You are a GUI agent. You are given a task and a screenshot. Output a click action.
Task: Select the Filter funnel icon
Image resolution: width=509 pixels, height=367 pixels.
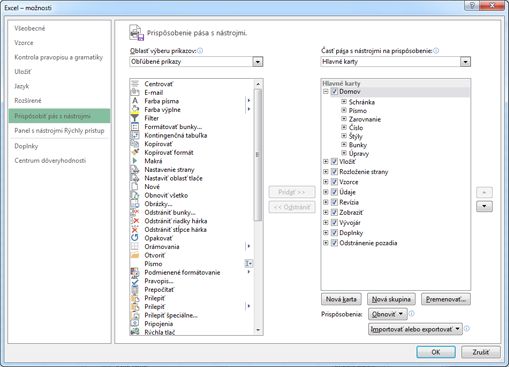click(135, 118)
